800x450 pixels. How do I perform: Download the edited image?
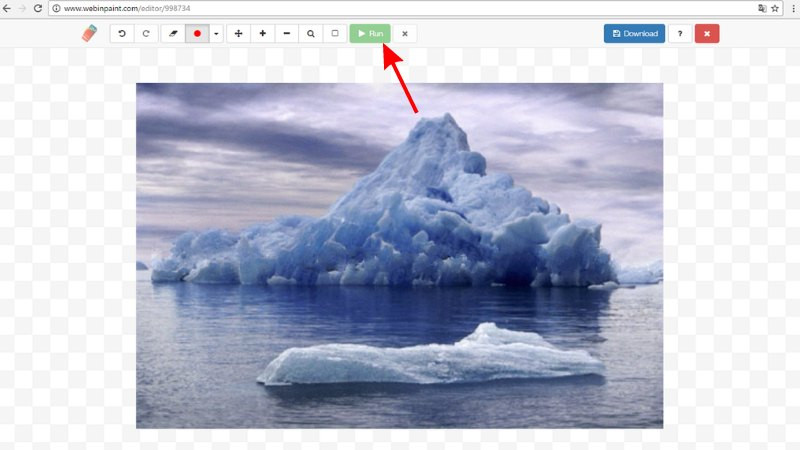[634, 33]
